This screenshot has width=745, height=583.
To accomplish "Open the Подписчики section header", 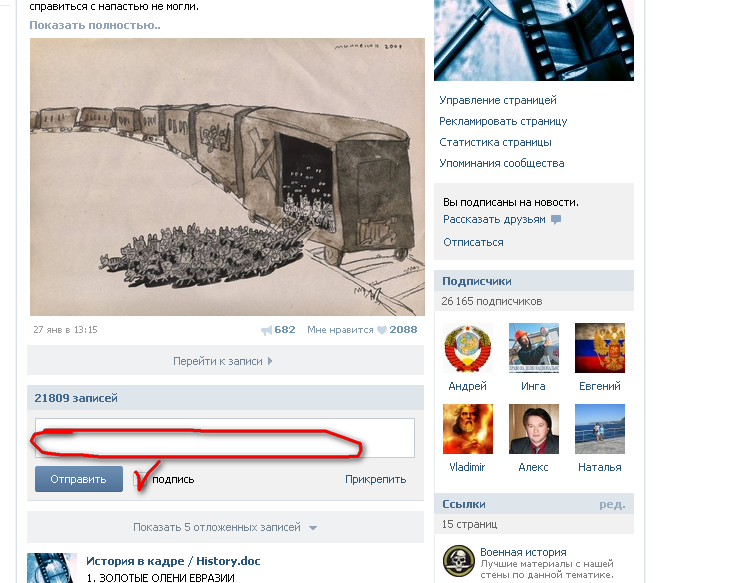I will pyautogui.click(x=534, y=281).
